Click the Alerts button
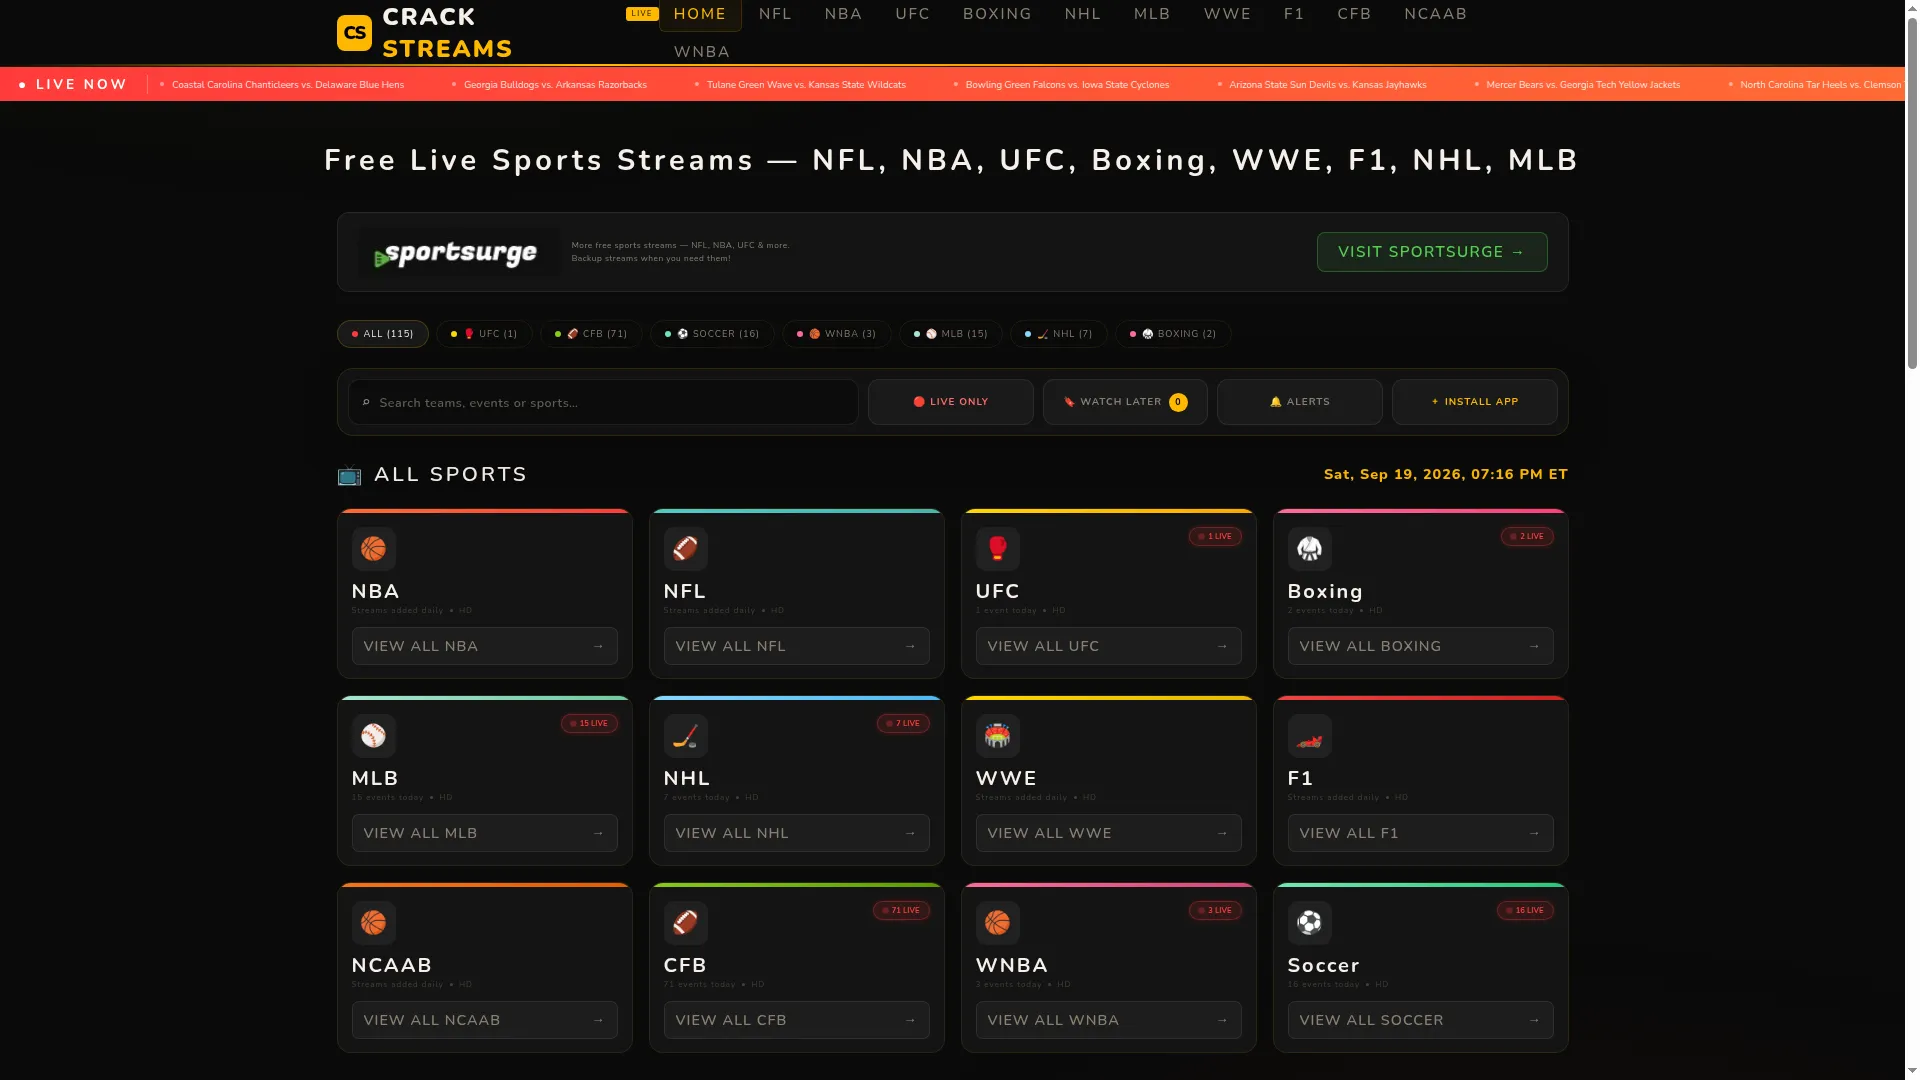The image size is (1920, 1080). [x=1300, y=402]
